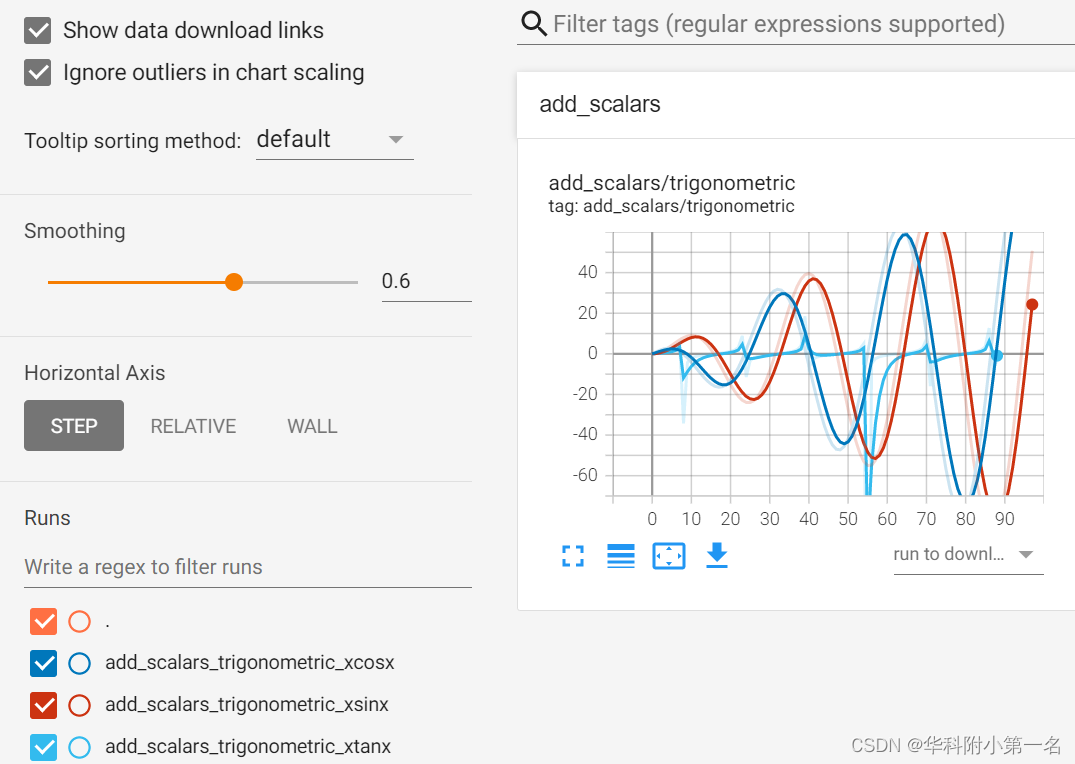Fit the chart domain to data
This screenshot has width=1075, height=764.
pyautogui.click(x=668, y=556)
